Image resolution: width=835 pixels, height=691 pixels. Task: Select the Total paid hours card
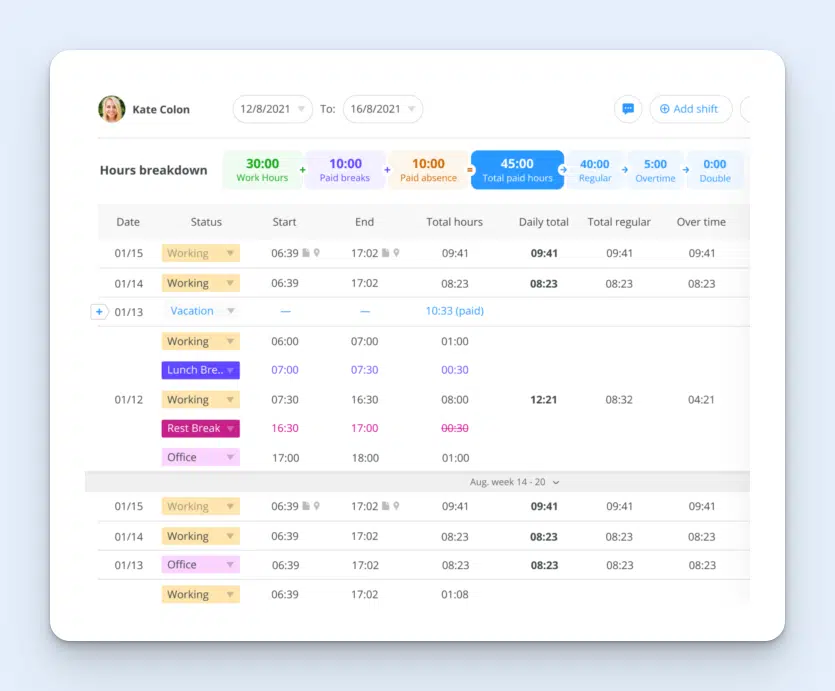coord(517,169)
